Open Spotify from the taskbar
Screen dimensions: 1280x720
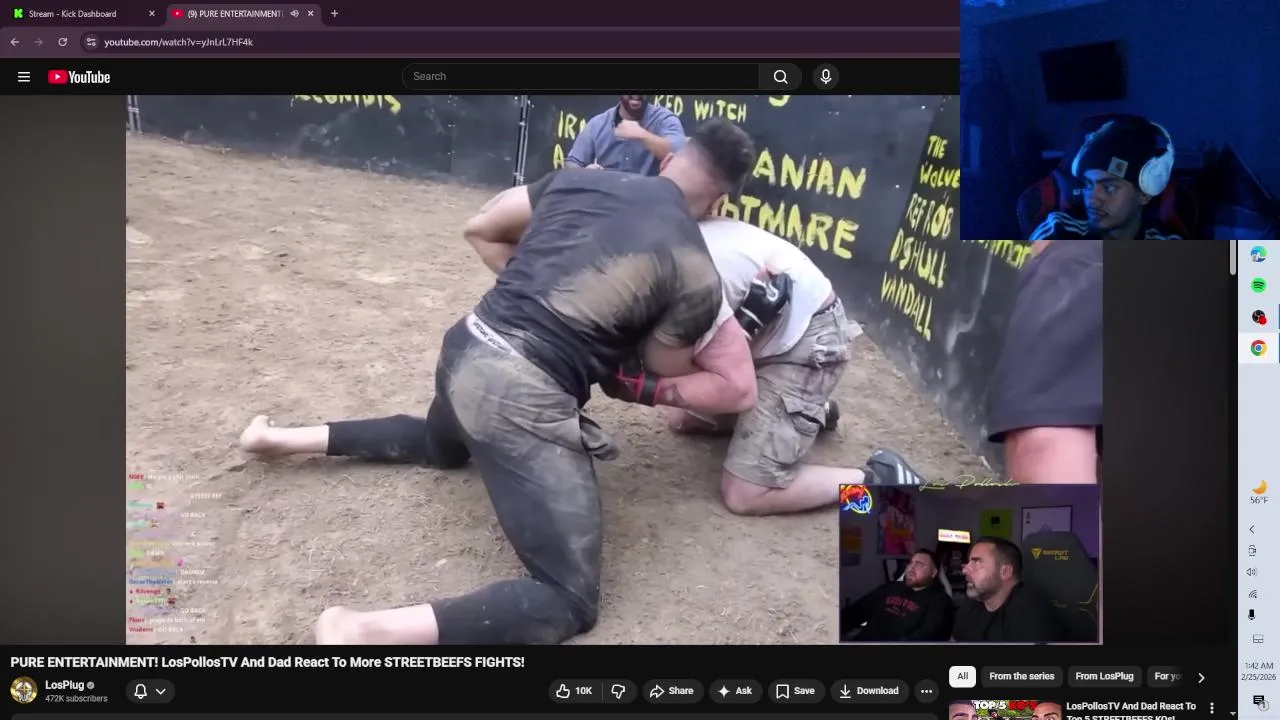pos(1258,286)
